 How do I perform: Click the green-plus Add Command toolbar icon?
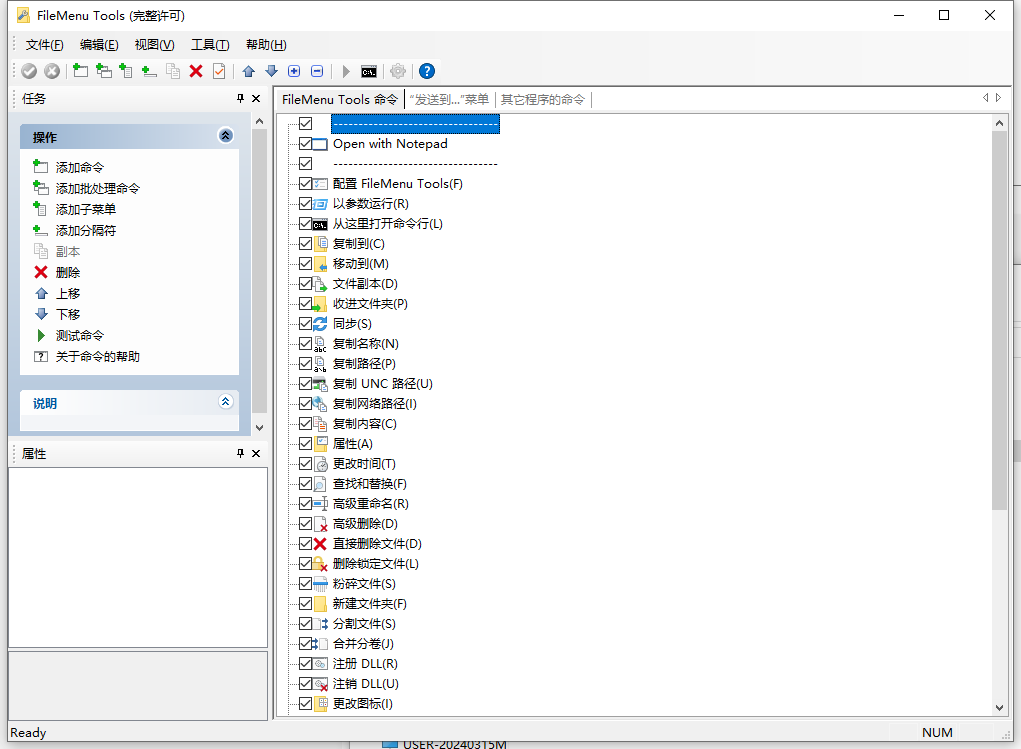81,71
